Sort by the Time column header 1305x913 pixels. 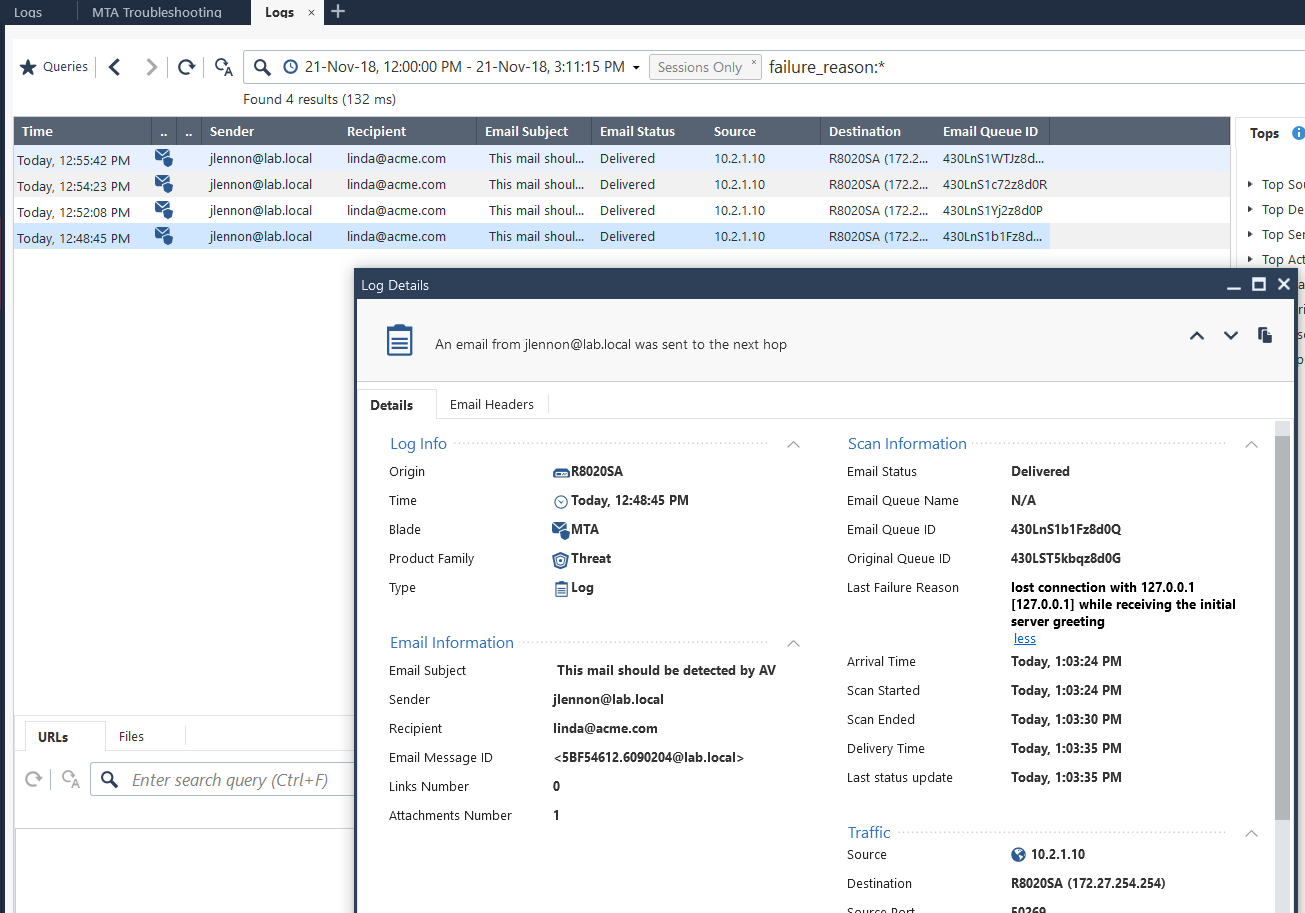coord(83,131)
